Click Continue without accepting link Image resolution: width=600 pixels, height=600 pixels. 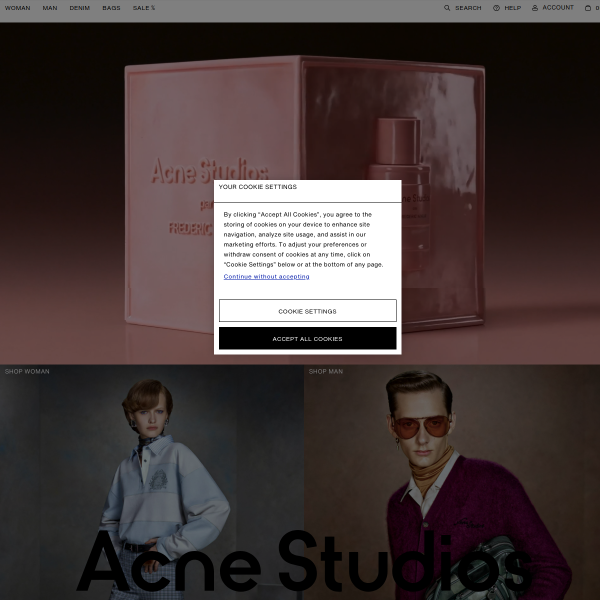point(266,277)
